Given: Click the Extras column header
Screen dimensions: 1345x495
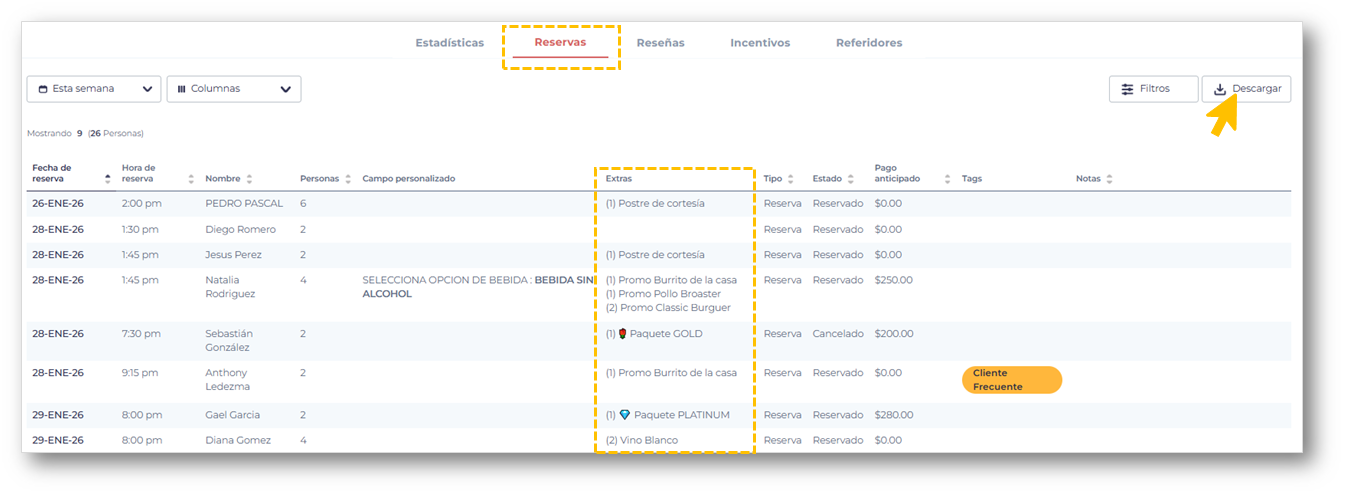Looking at the screenshot, I should pyautogui.click(x=619, y=179).
